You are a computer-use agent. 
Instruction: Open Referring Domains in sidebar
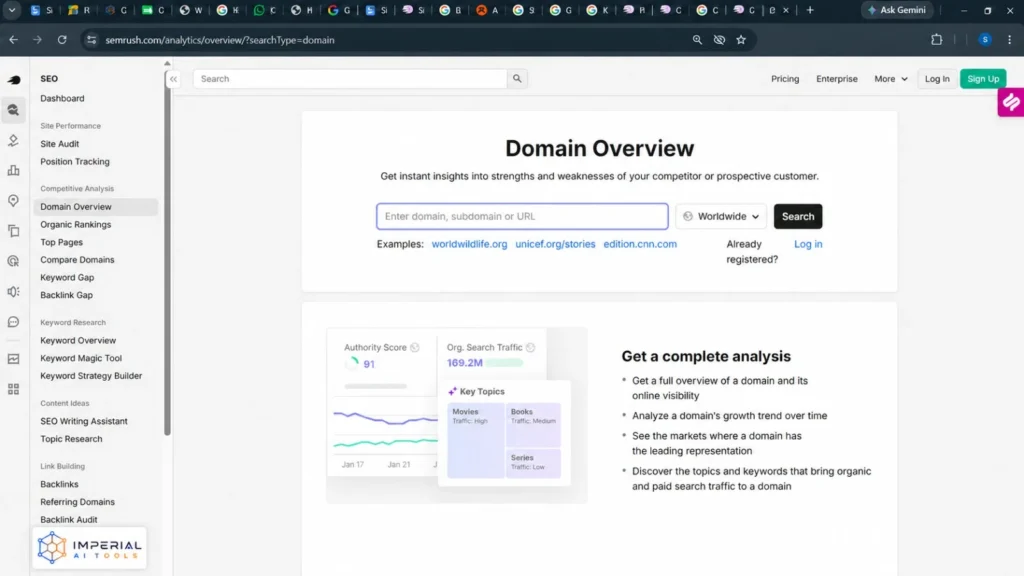(77, 502)
